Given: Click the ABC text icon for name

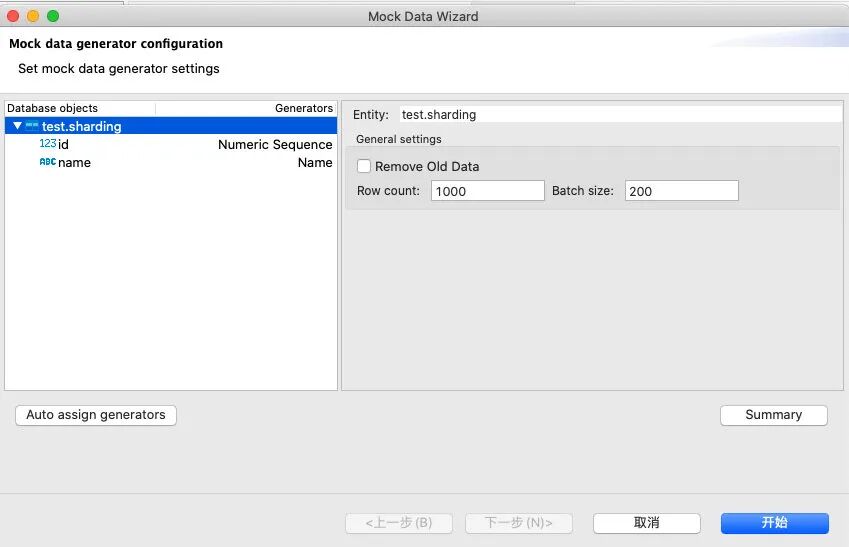Looking at the screenshot, I should click(x=47, y=162).
